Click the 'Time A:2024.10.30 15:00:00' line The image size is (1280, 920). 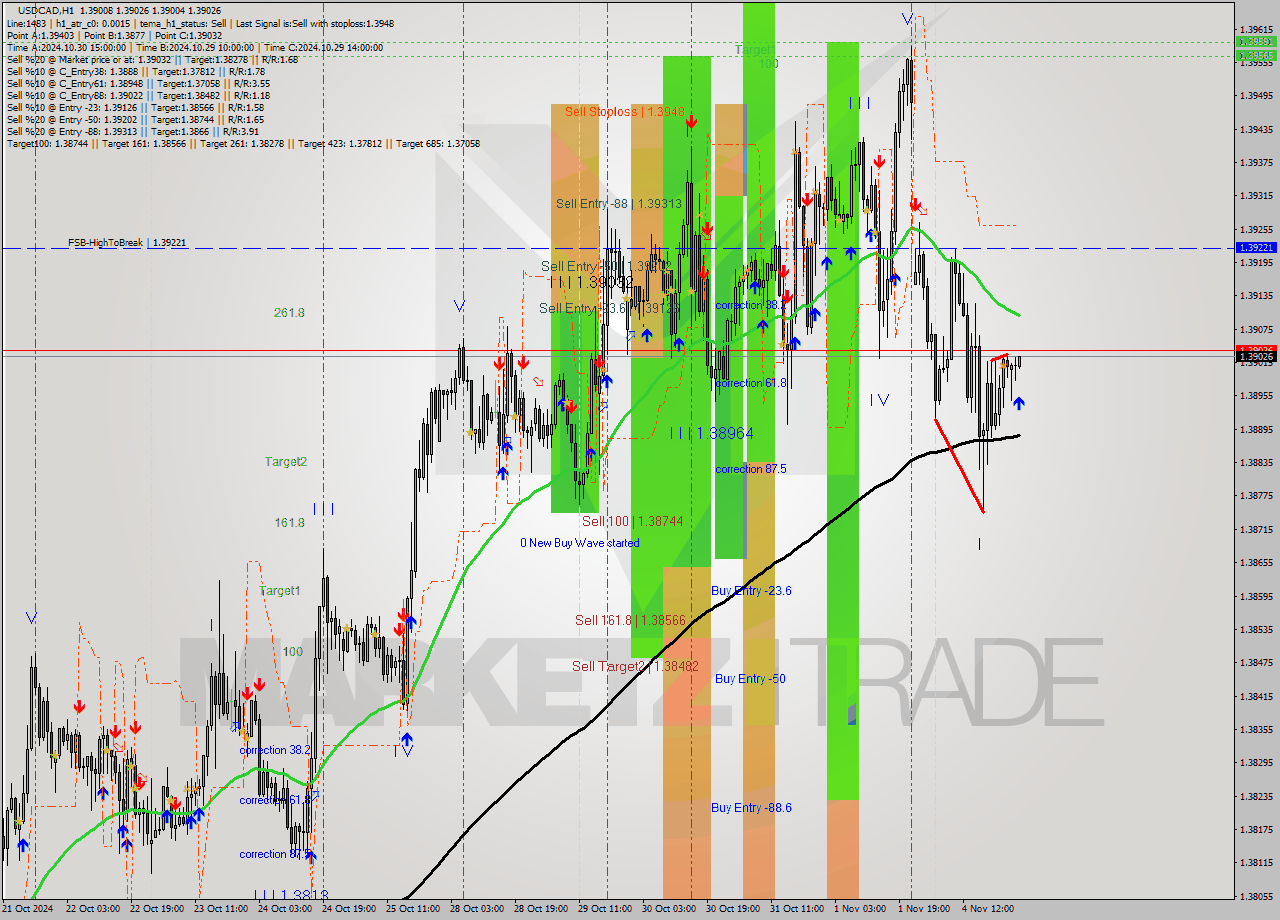pyautogui.click(x=195, y=47)
